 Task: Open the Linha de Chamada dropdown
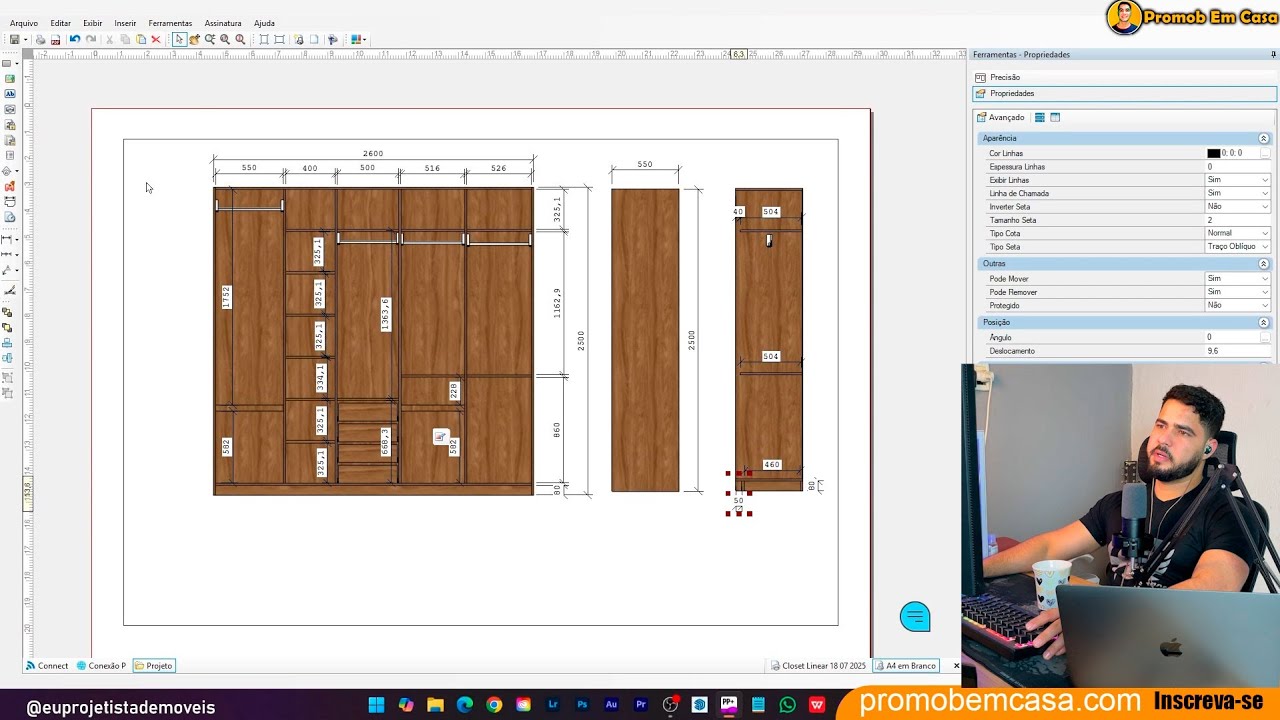pyautogui.click(x=1265, y=193)
